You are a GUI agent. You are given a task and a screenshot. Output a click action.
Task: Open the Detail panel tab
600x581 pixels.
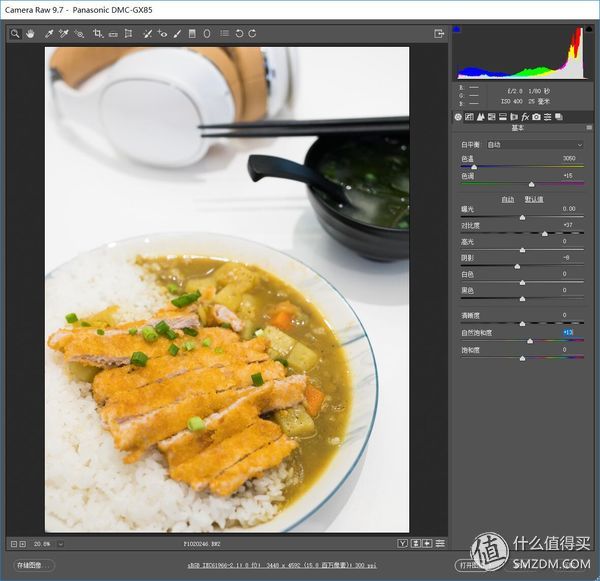click(x=481, y=117)
